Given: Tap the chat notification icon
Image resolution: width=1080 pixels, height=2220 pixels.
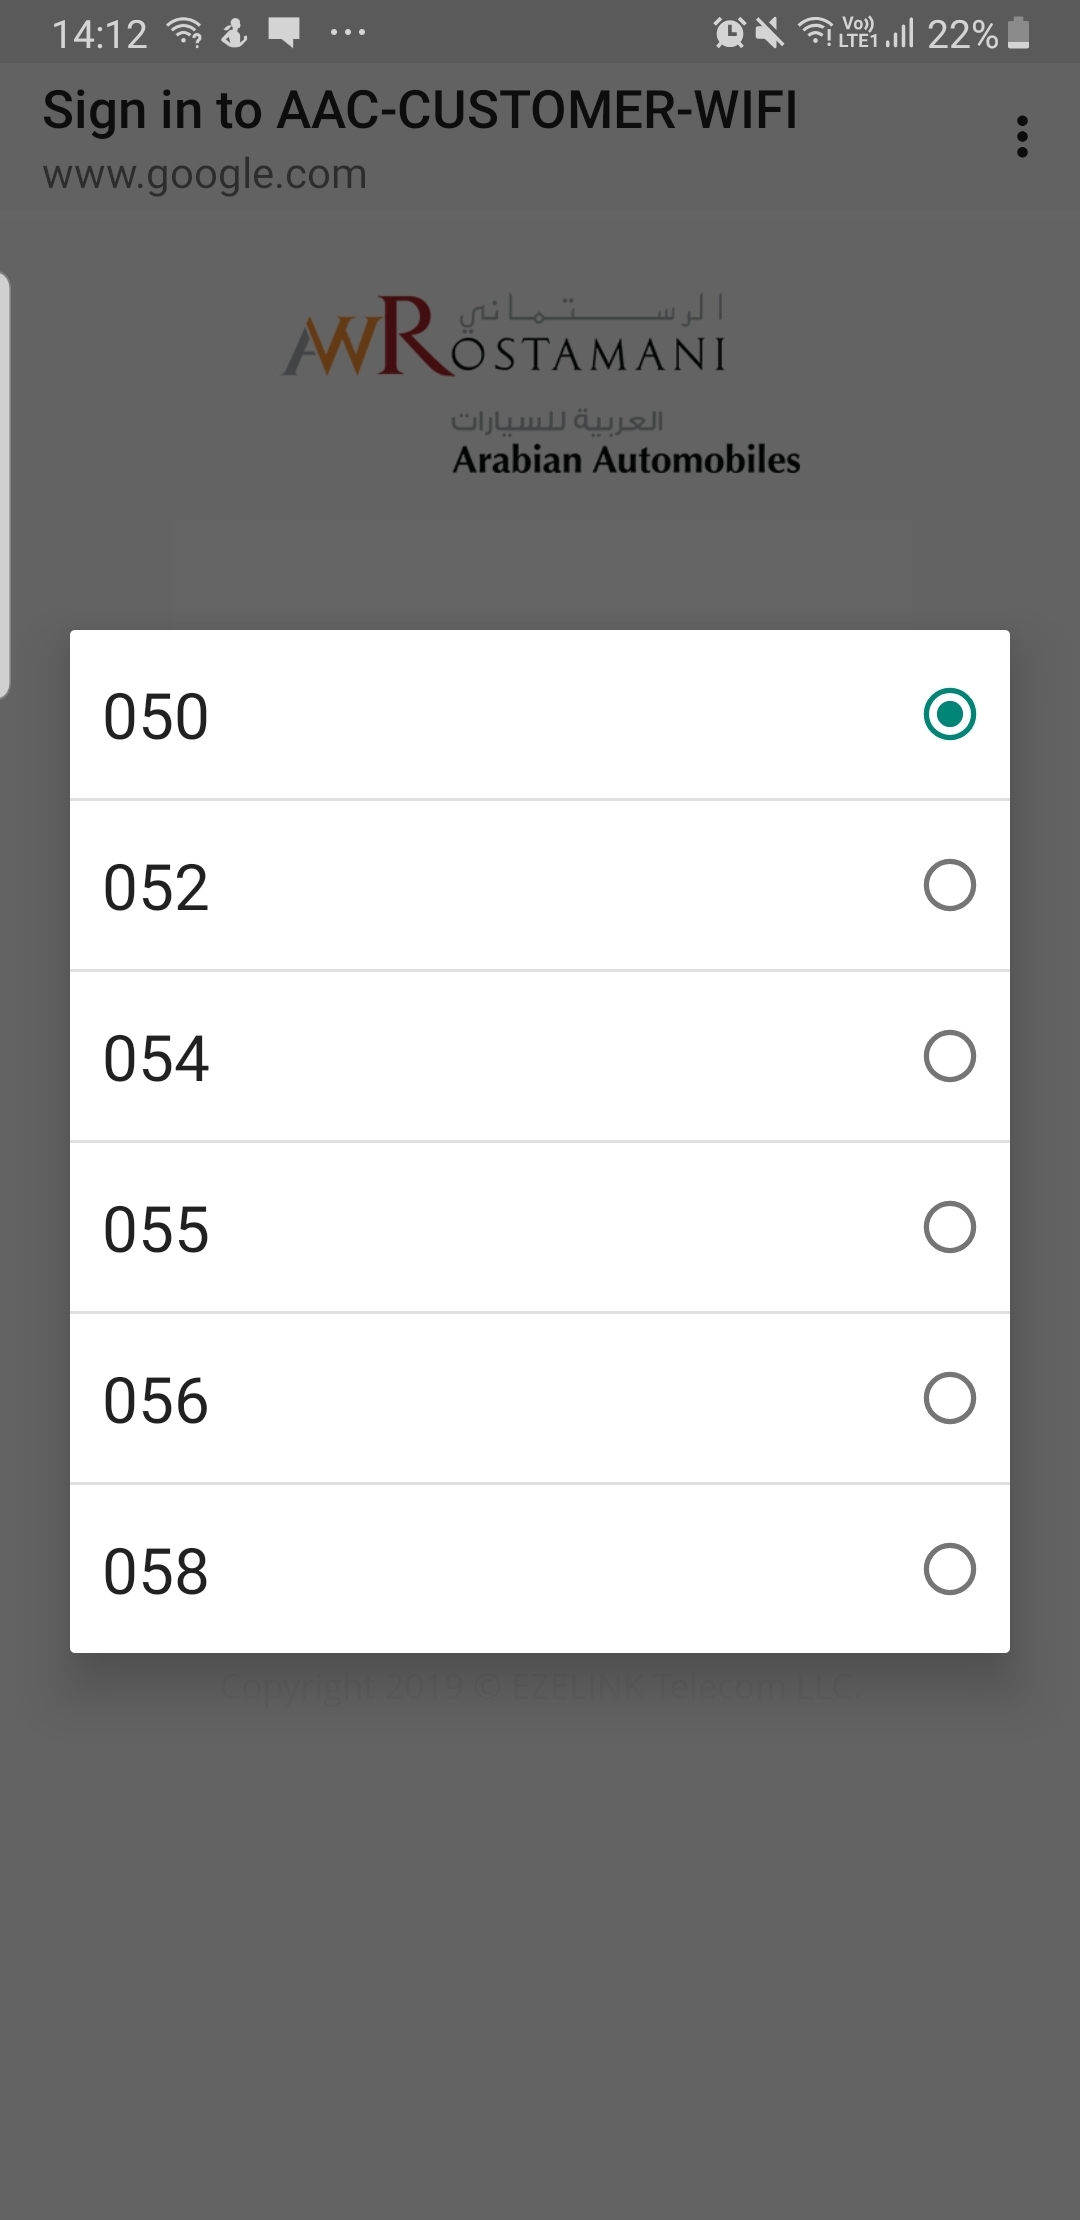Looking at the screenshot, I should (284, 34).
